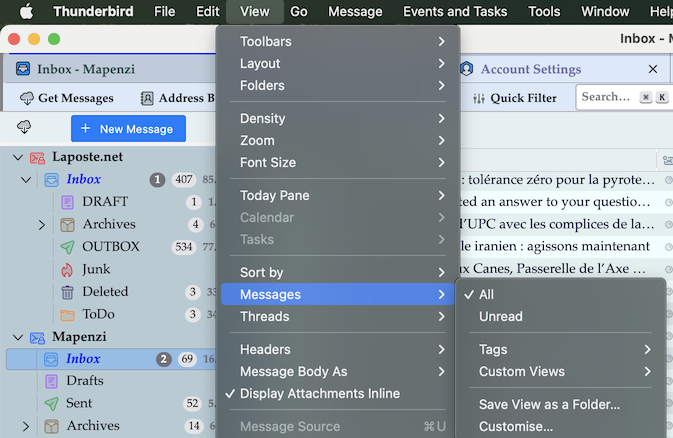
Task: Click the Deleted trash icon
Action: click(x=67, y=292)
